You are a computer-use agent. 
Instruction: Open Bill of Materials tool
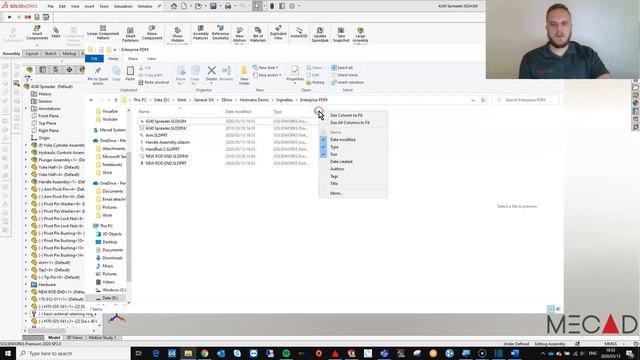258,35
